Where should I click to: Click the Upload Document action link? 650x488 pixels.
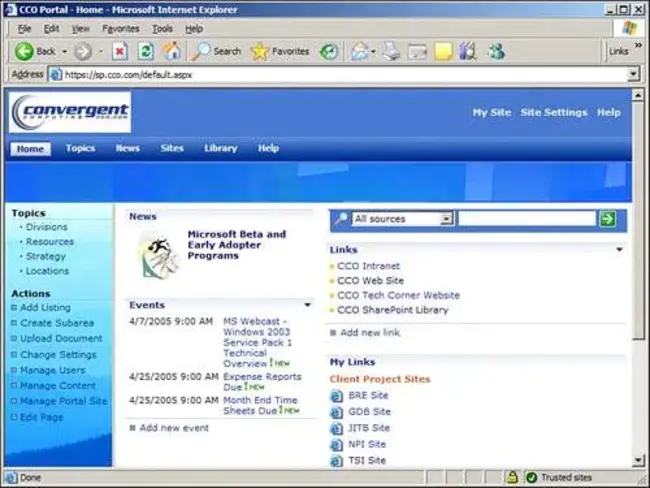pos(61,339)
